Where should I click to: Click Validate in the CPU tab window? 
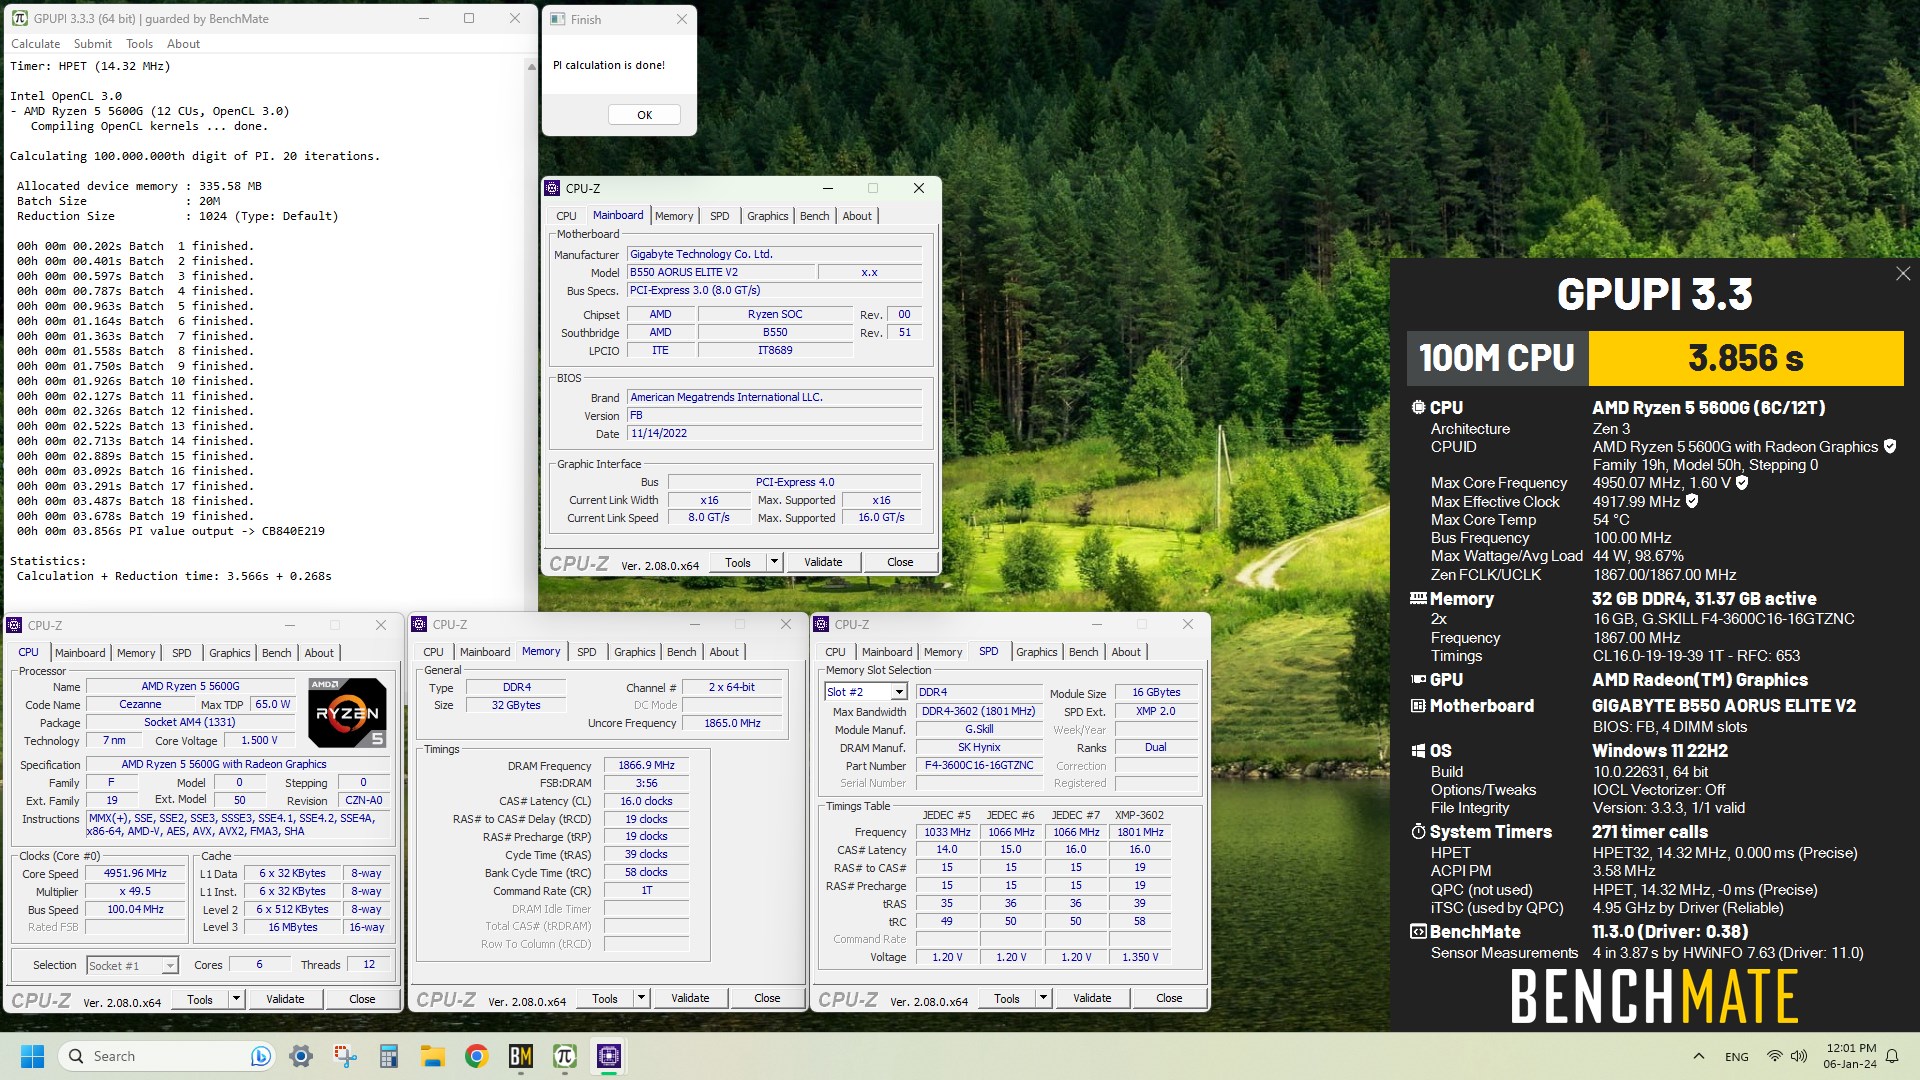(285, 999)
